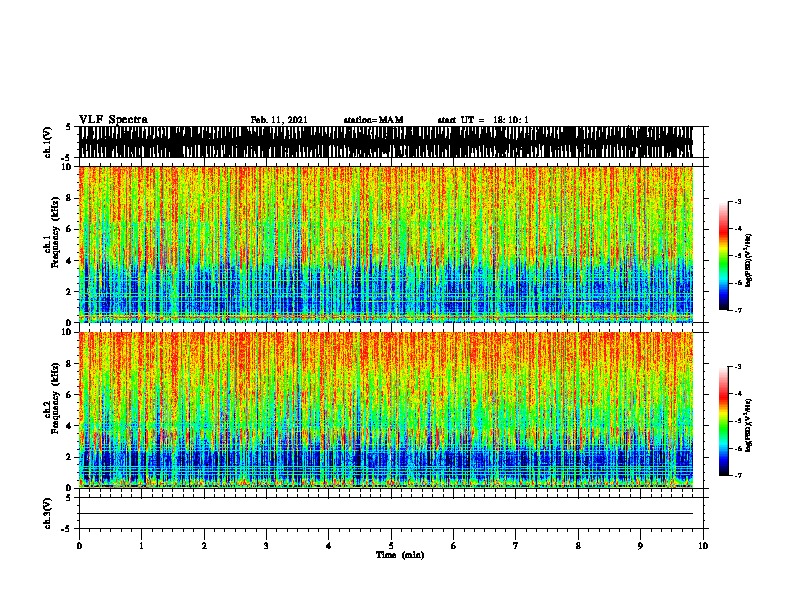Click the "2" frequency tick of ch.1 spectrogram
This screenshot has height=612, width=792.
pos(71,292)
